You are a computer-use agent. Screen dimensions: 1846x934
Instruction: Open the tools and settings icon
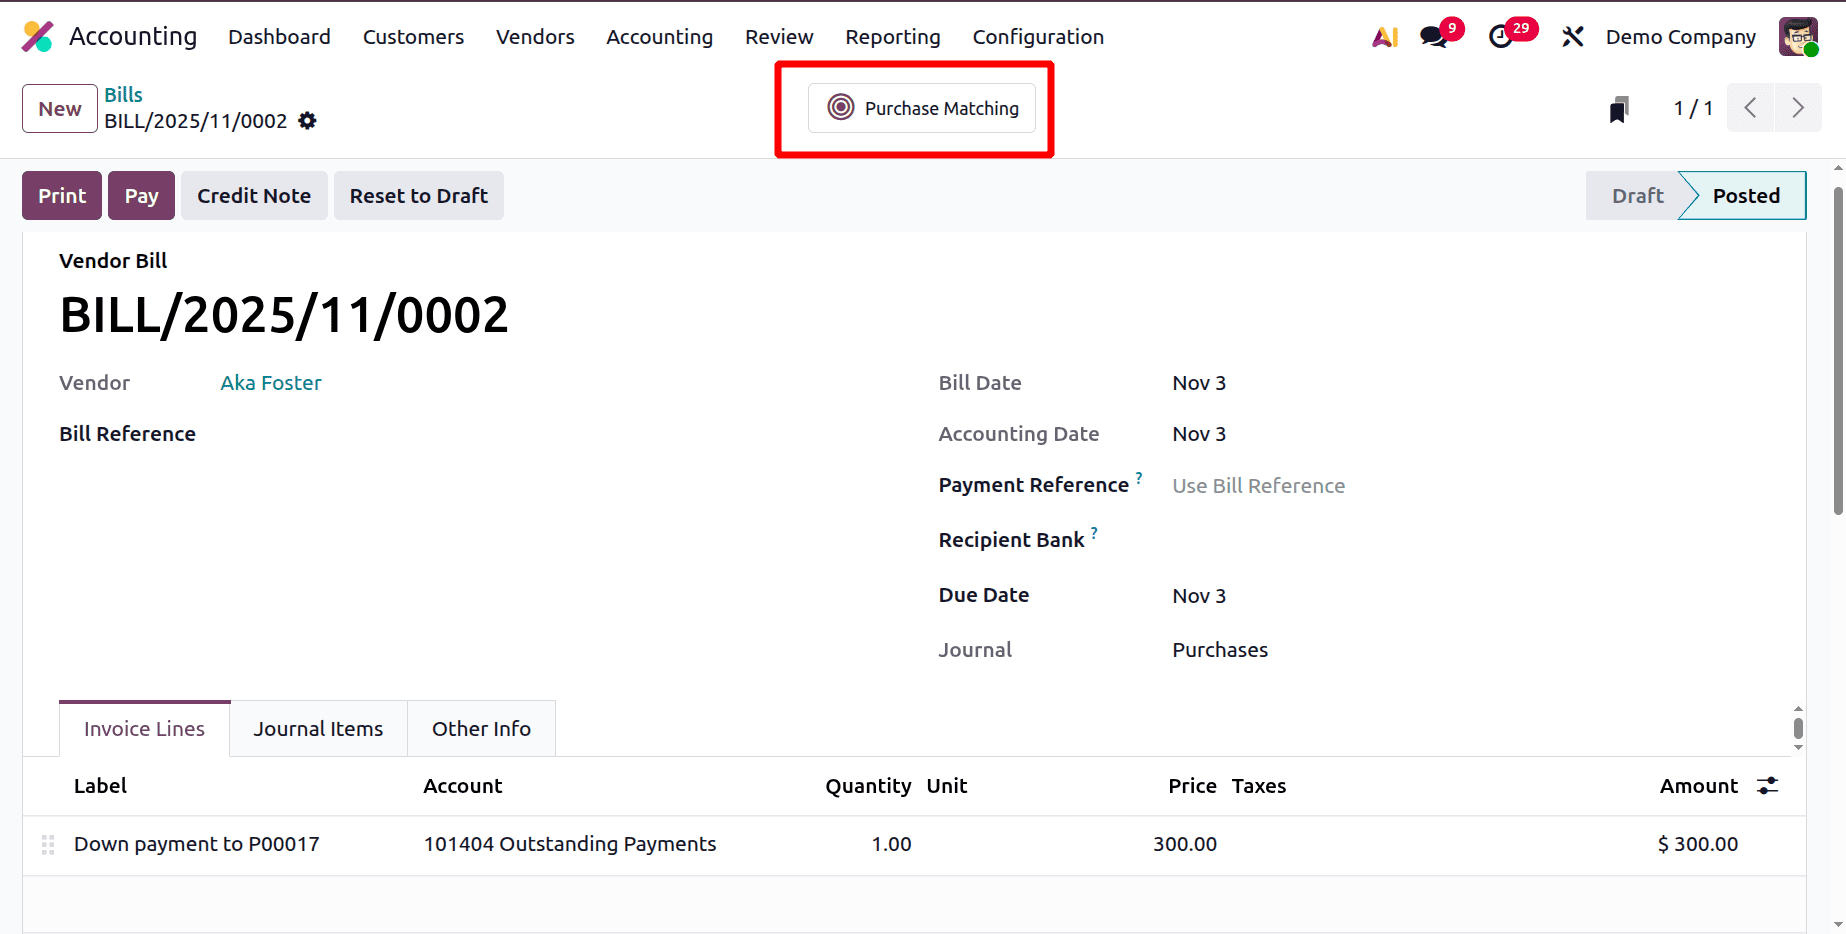click(x=1572, y=36)
